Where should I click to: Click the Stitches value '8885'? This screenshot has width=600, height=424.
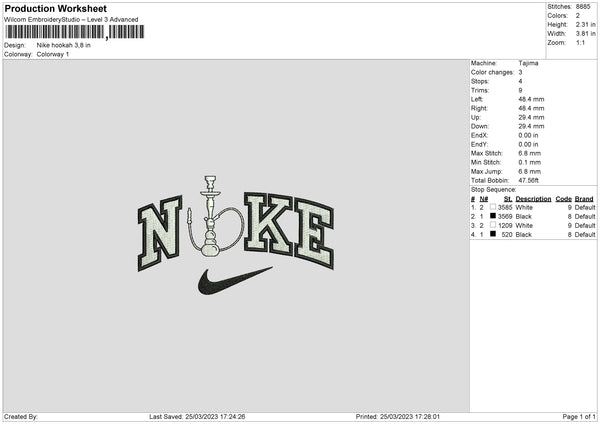(583, 7)
